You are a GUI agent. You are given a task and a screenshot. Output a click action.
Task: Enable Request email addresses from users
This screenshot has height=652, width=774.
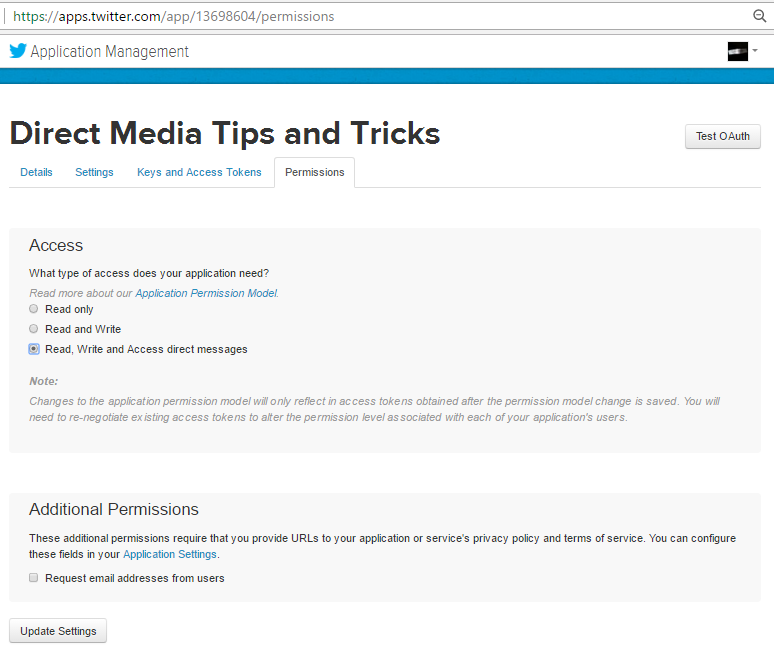pyautogui.click(x=34, y=577)
